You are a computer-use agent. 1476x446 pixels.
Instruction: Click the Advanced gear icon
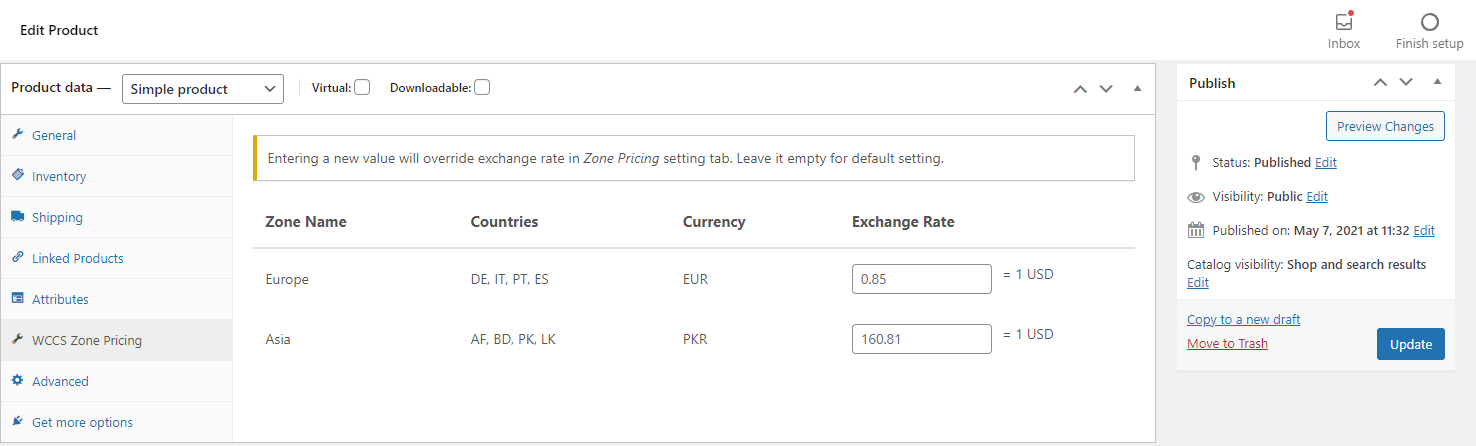tap(18, 380)
